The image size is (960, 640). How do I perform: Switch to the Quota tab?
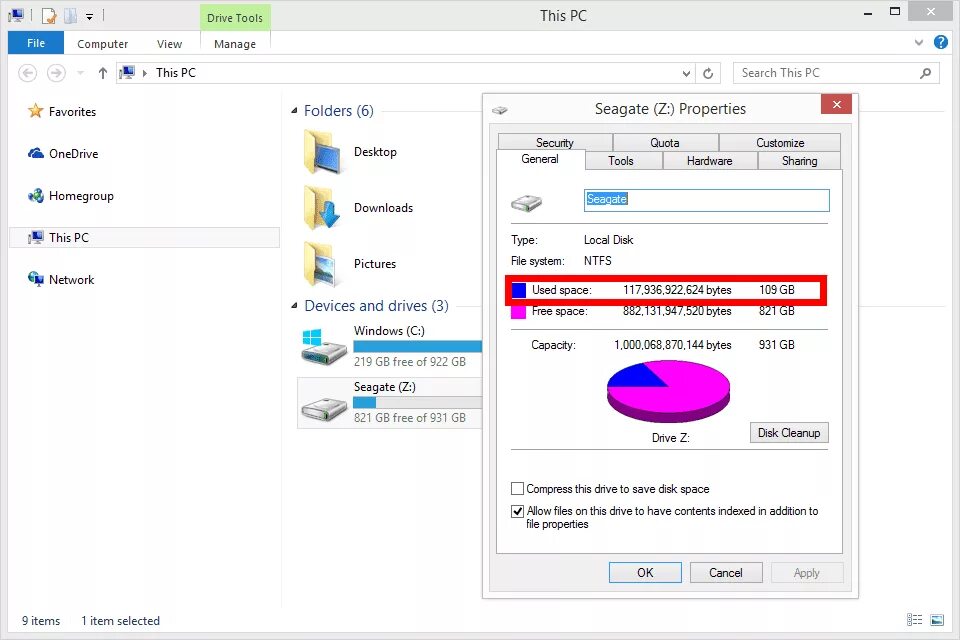click(665, 142)
